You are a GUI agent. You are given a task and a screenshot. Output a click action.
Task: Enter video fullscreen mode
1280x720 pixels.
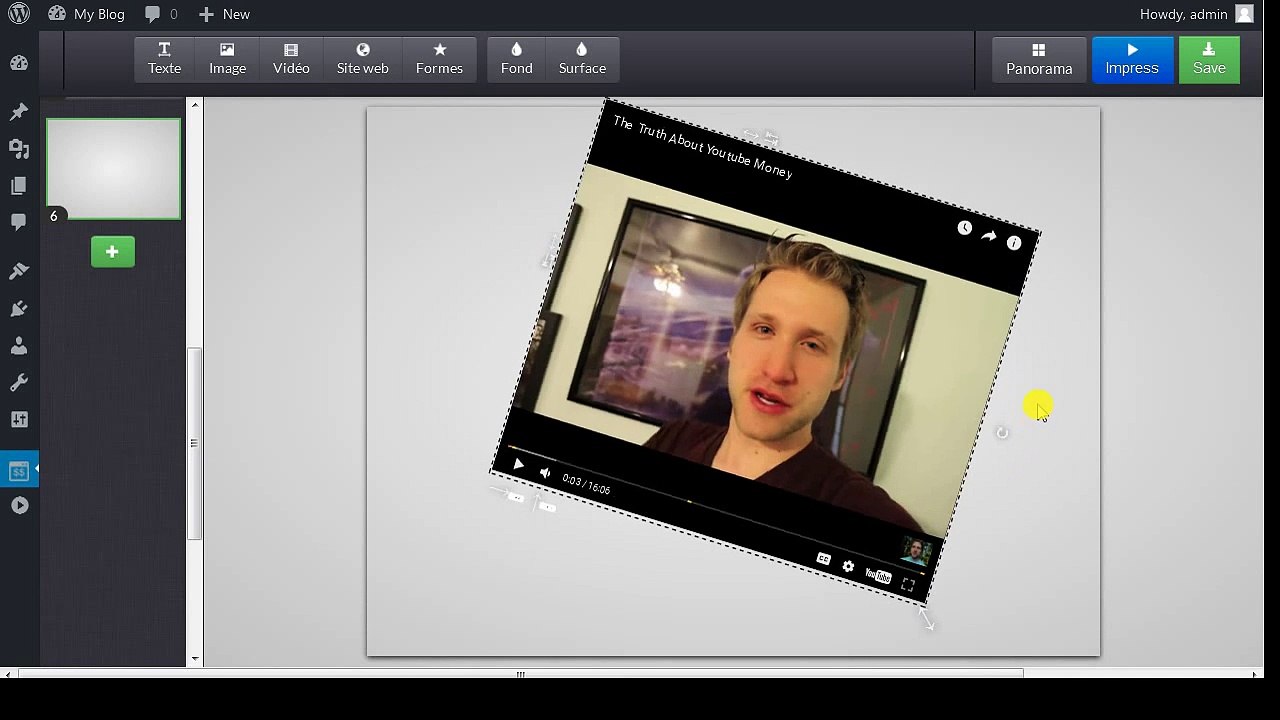click(x=907, y=585)
